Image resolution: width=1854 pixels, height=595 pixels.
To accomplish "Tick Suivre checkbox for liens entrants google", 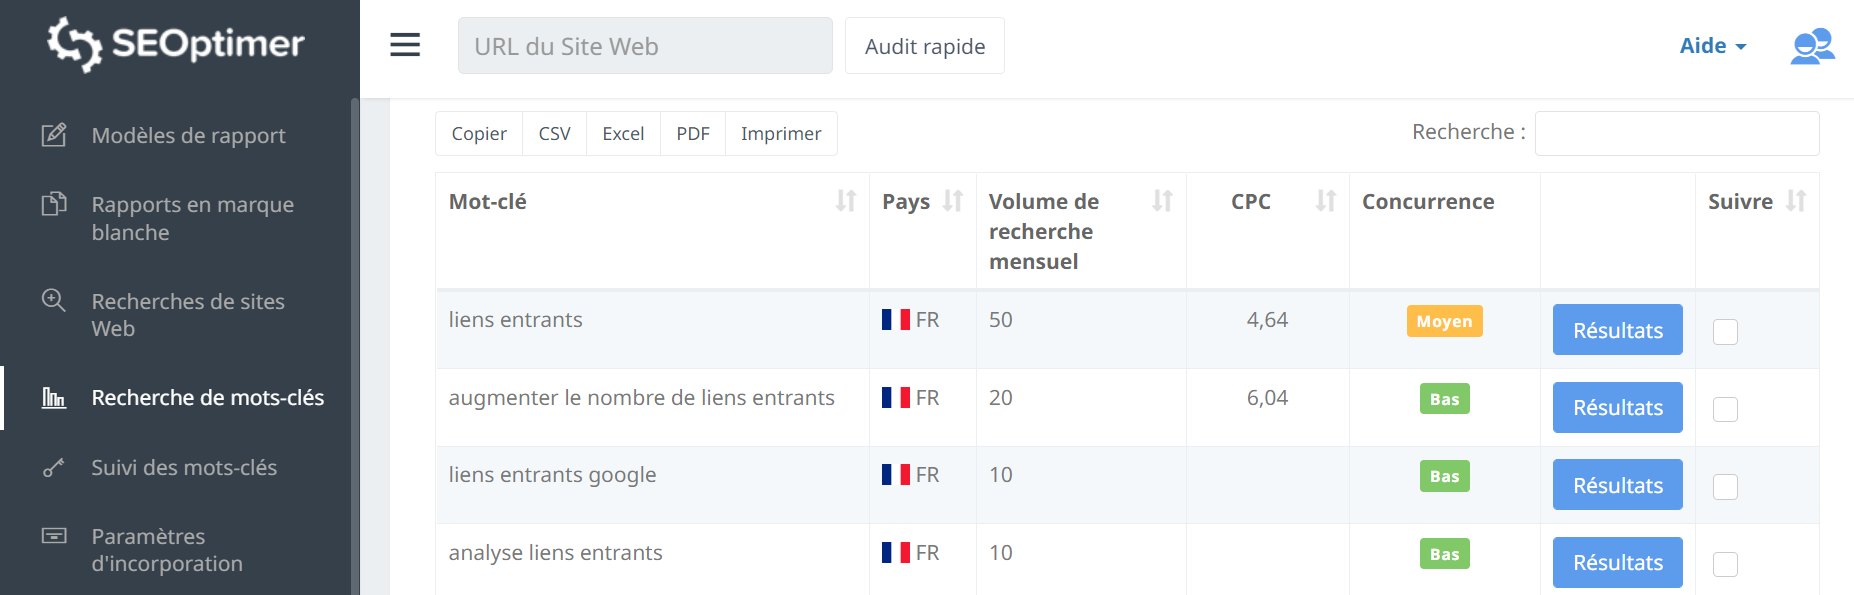I will pyautogui.click(x=1725, y=487).
